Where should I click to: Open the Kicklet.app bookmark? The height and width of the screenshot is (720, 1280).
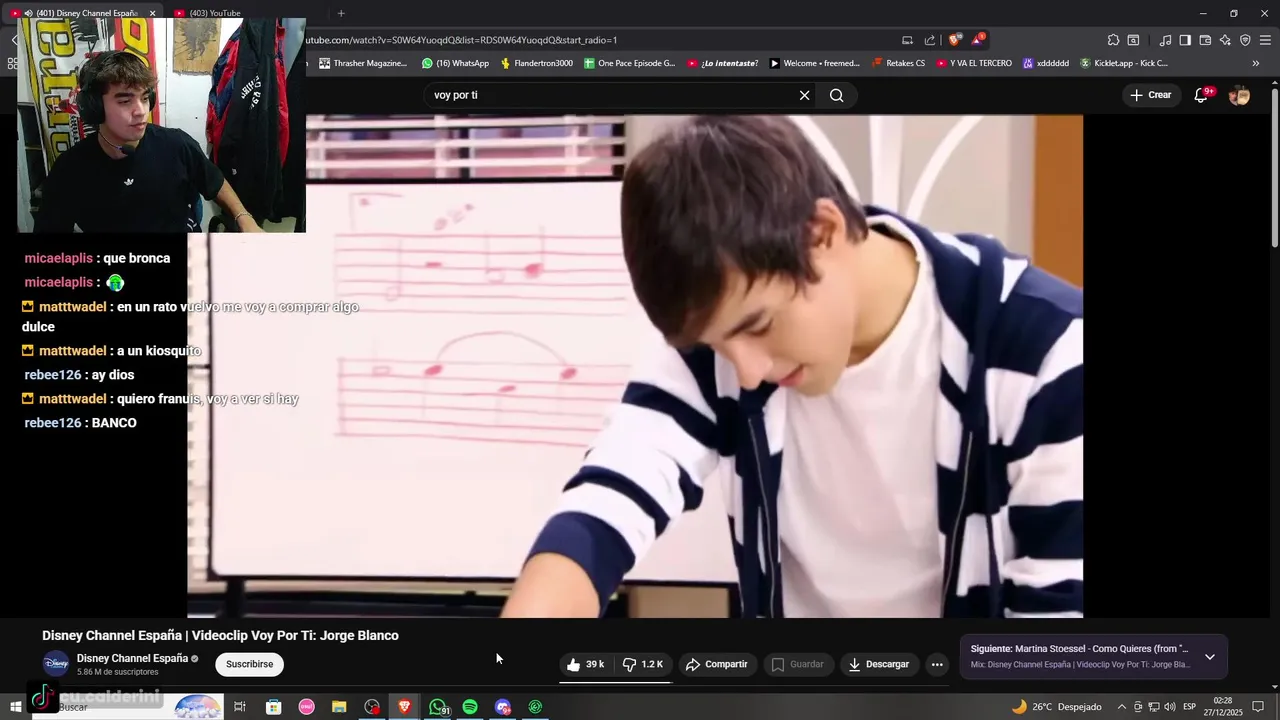click(x=1124, y=63)
